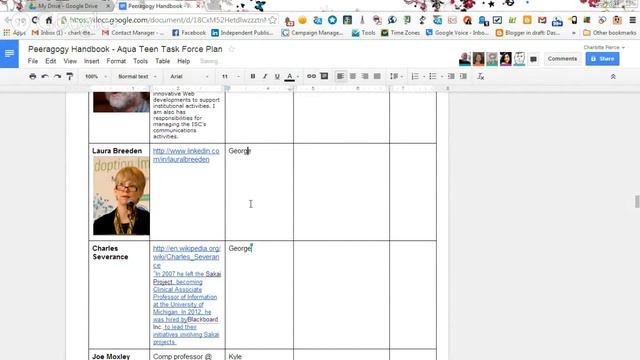Open Chrome's hamburger menu
Screen dimensions: 640x360
(x=632, y=20)
